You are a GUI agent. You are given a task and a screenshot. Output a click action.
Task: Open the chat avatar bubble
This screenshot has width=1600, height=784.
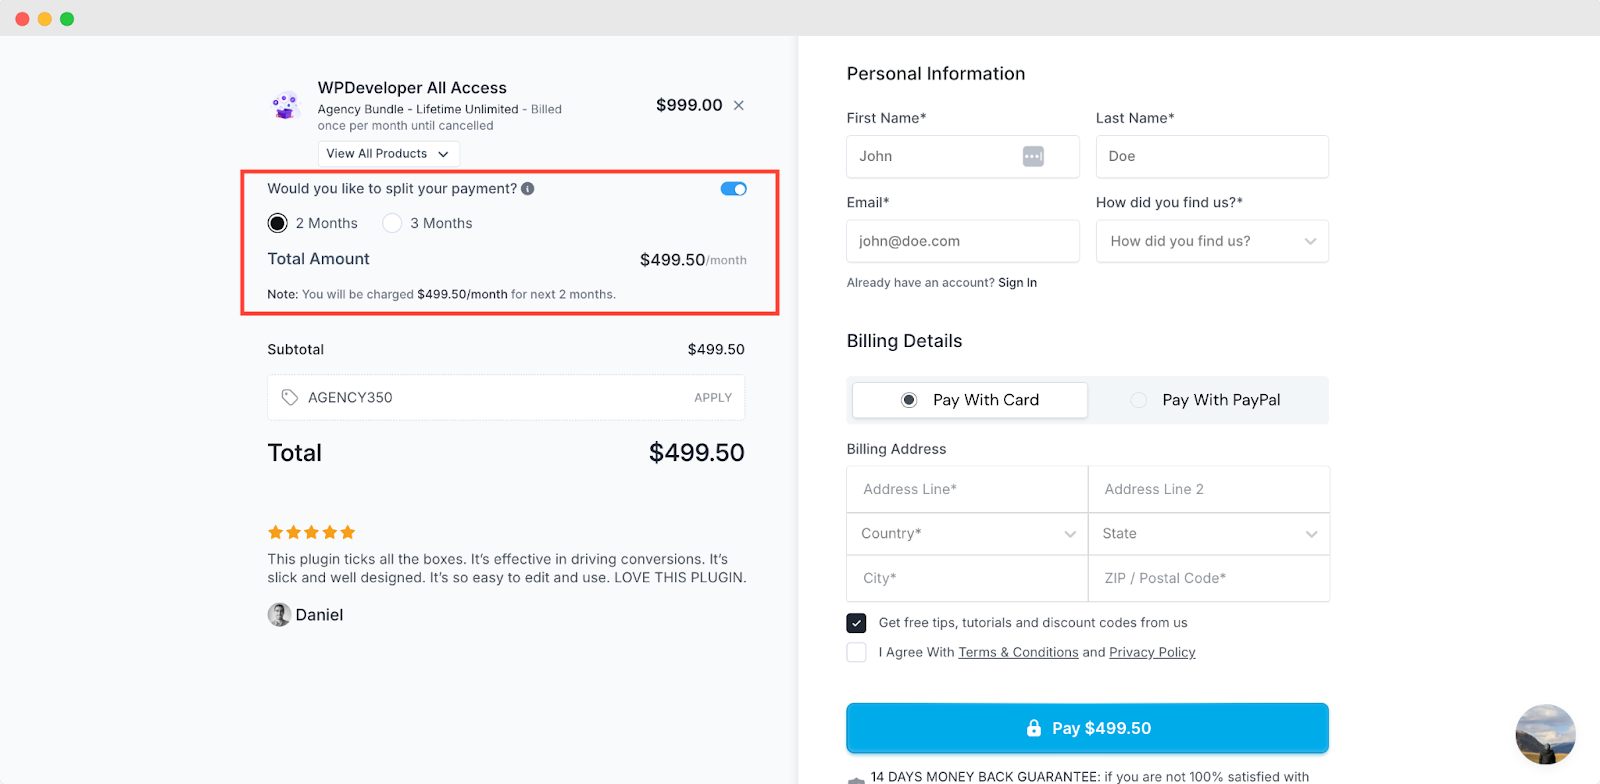(x=1545, y=734)
